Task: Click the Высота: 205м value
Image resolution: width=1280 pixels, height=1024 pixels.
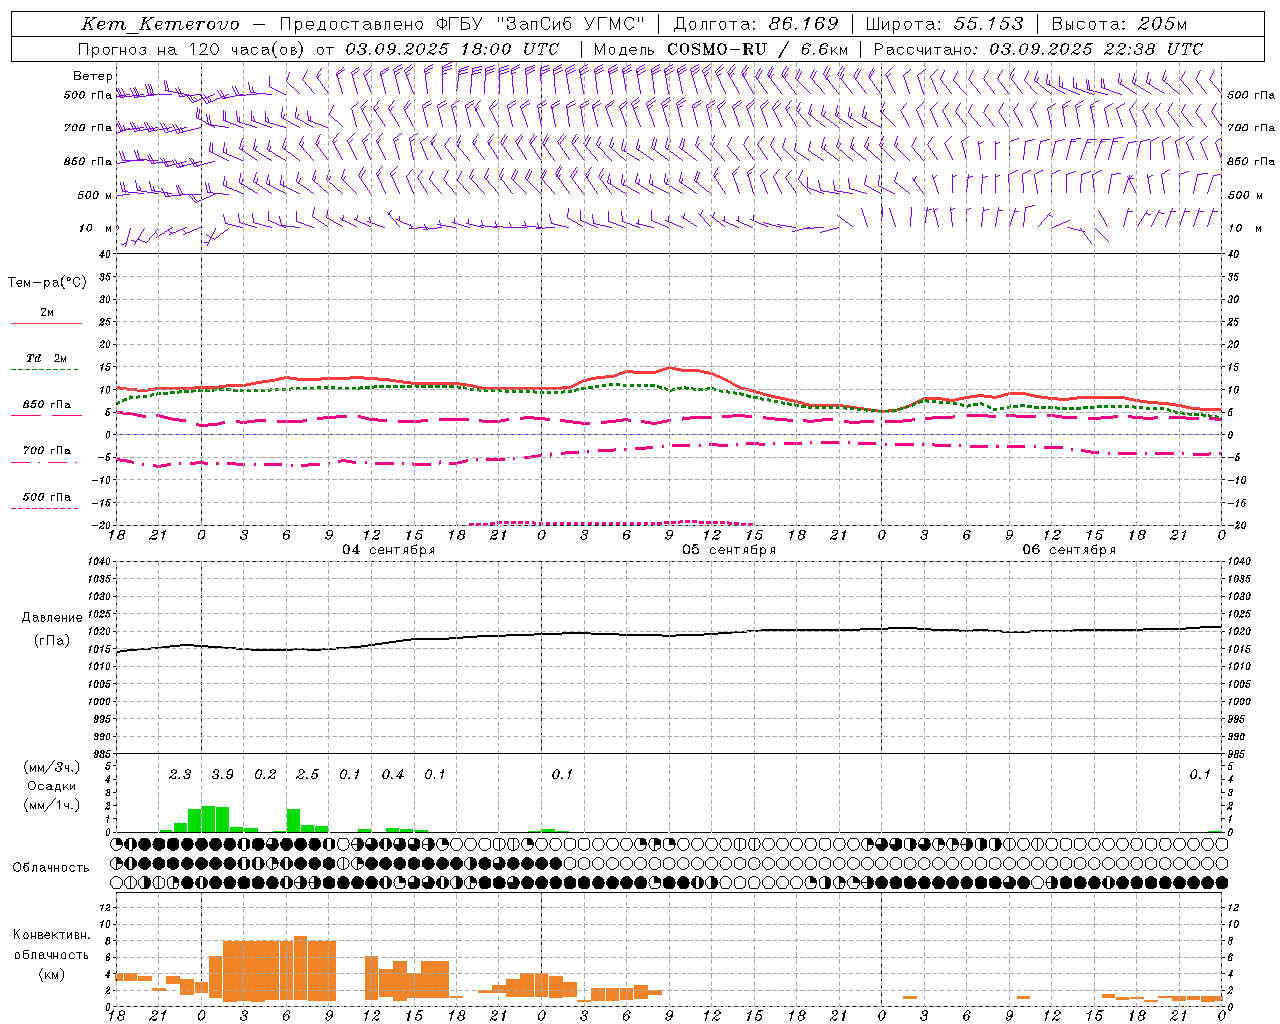Action: pyautogui.click(x=1119, y=24)
